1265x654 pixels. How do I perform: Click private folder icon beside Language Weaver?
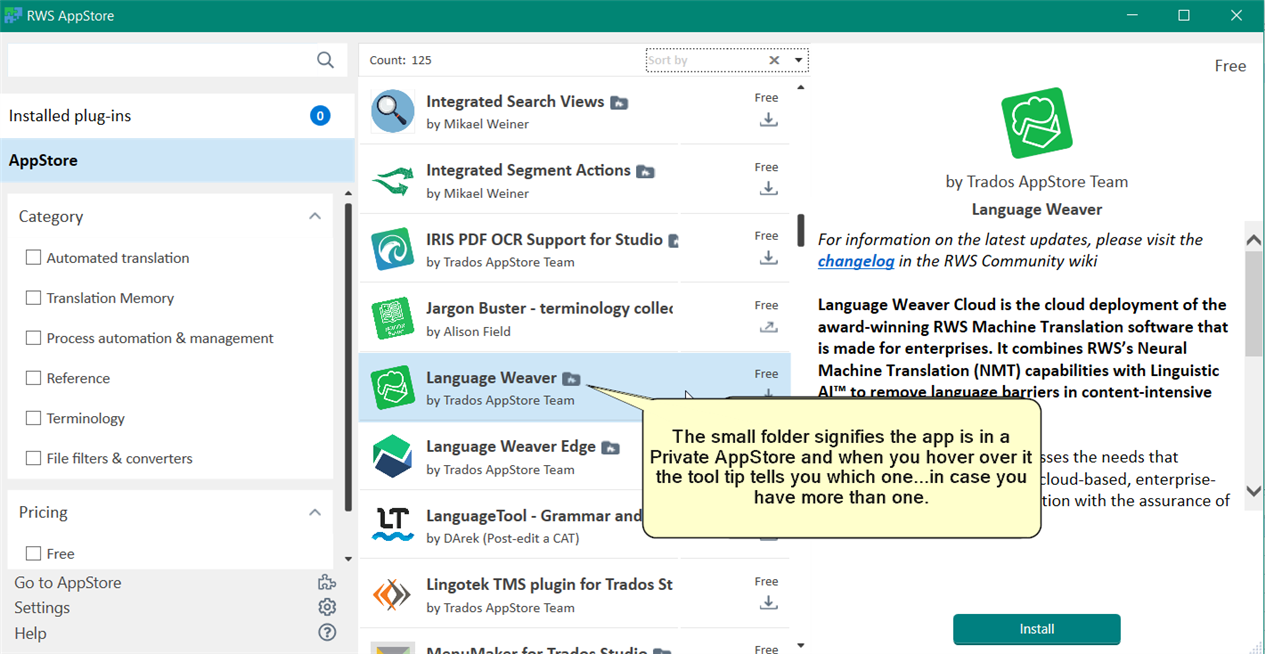coord(571,378)
